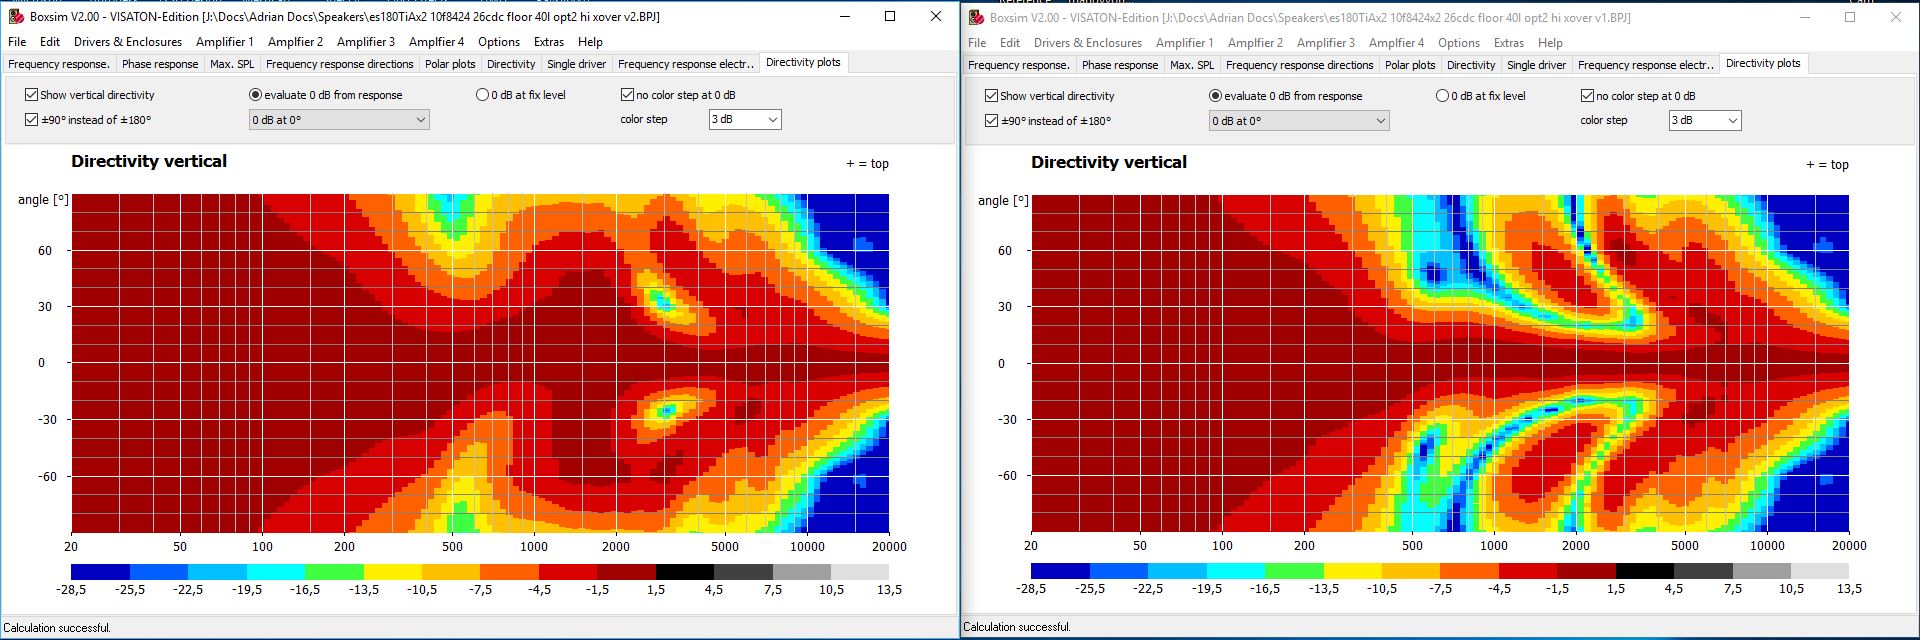1920x640 pixels.
Task: Switch to Max. SPL tab, left window
Action: (x=232, y=64)
